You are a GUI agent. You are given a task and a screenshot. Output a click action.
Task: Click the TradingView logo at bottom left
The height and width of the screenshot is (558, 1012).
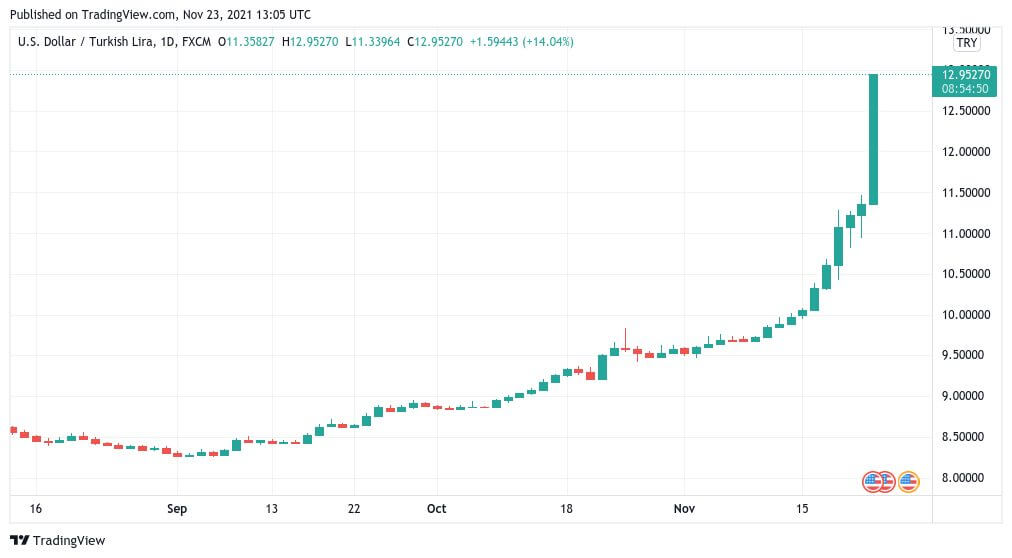(x=57, y=541)
